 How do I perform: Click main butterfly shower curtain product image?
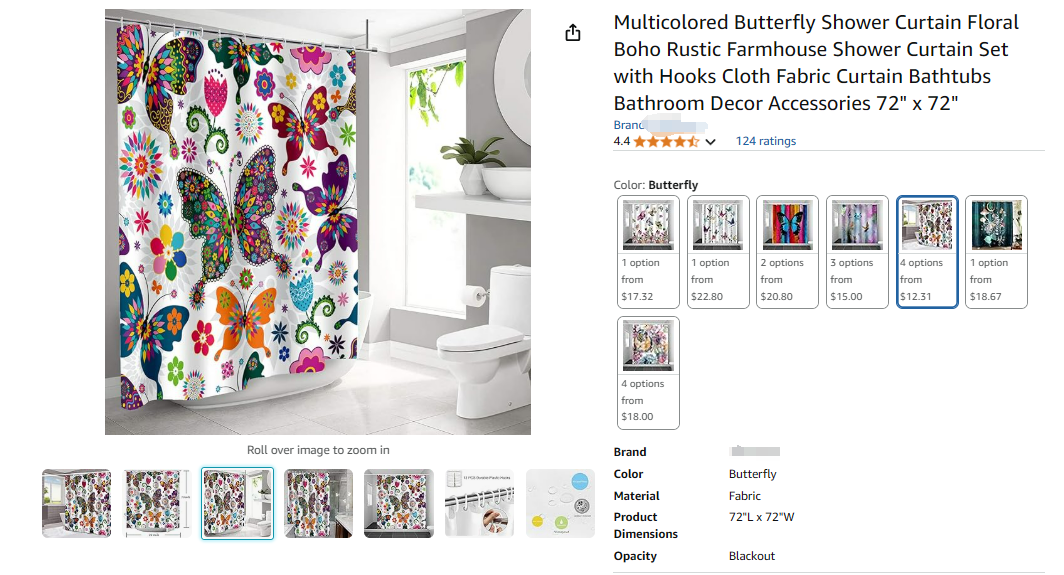pos(318,222)
